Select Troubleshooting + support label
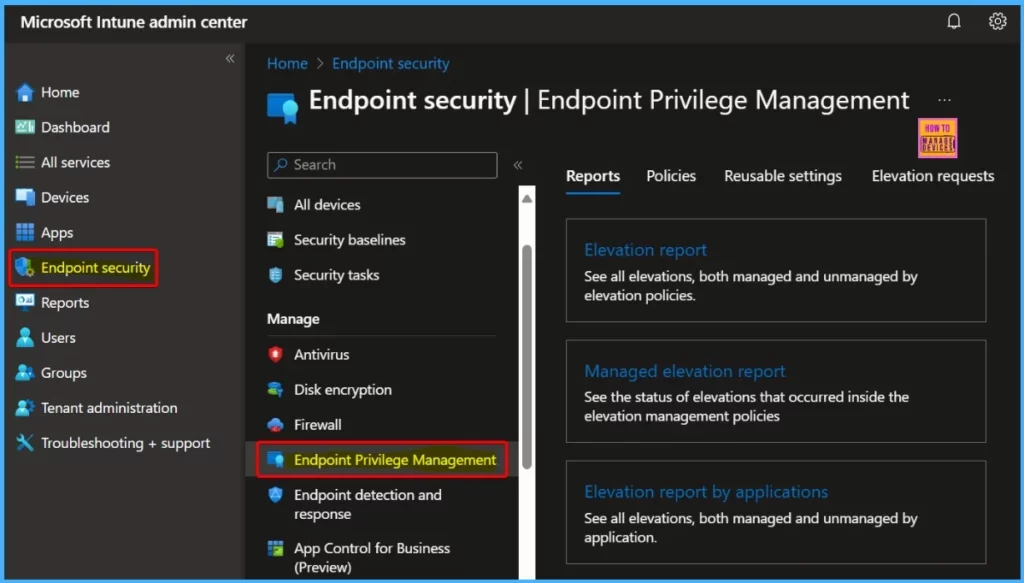This screenshot has height=583, width=1024. coord(125,443)
